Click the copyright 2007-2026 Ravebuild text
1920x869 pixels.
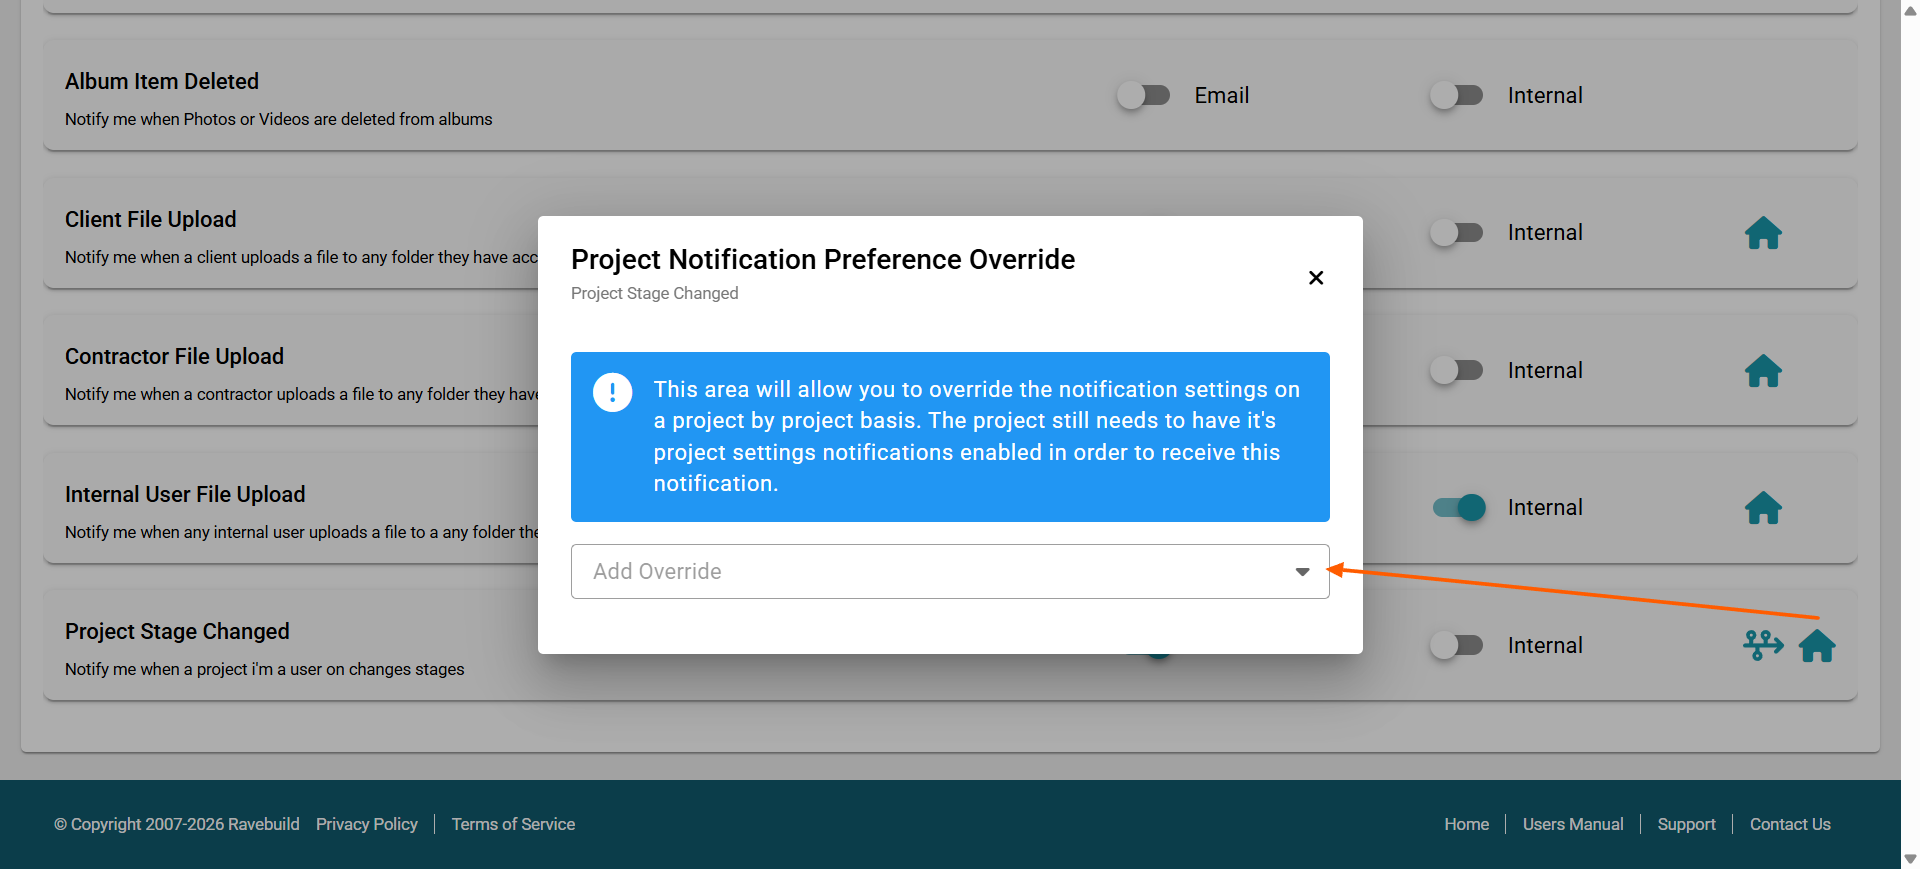tap(177, 824)
